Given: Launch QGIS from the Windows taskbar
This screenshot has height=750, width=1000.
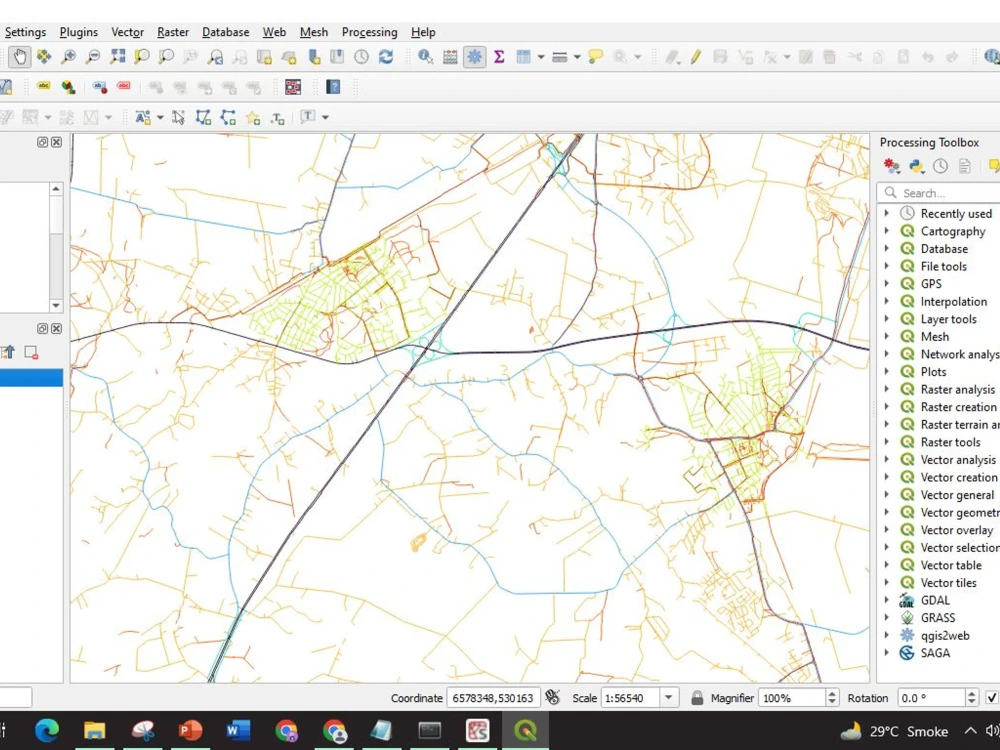Looking at the screenshot, I should point(524,731).
